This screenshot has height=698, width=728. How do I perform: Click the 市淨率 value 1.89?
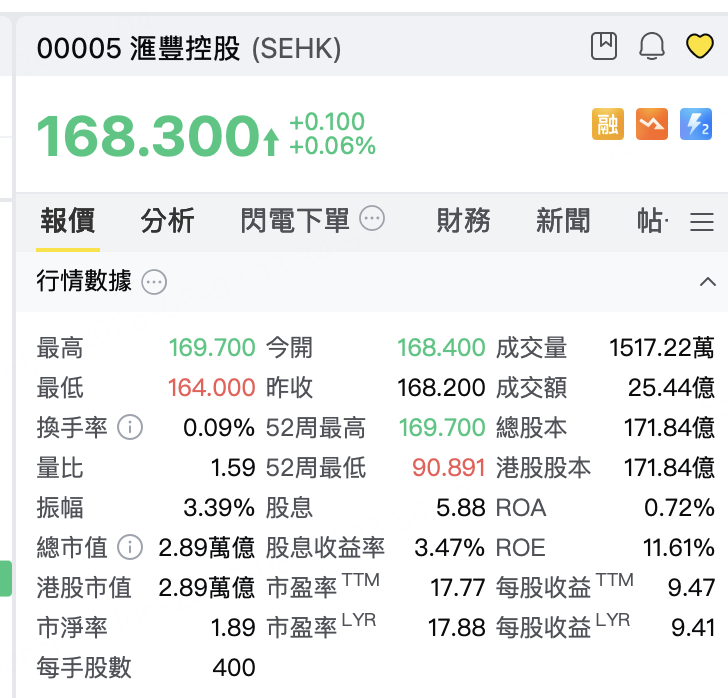tap(233, 627)
